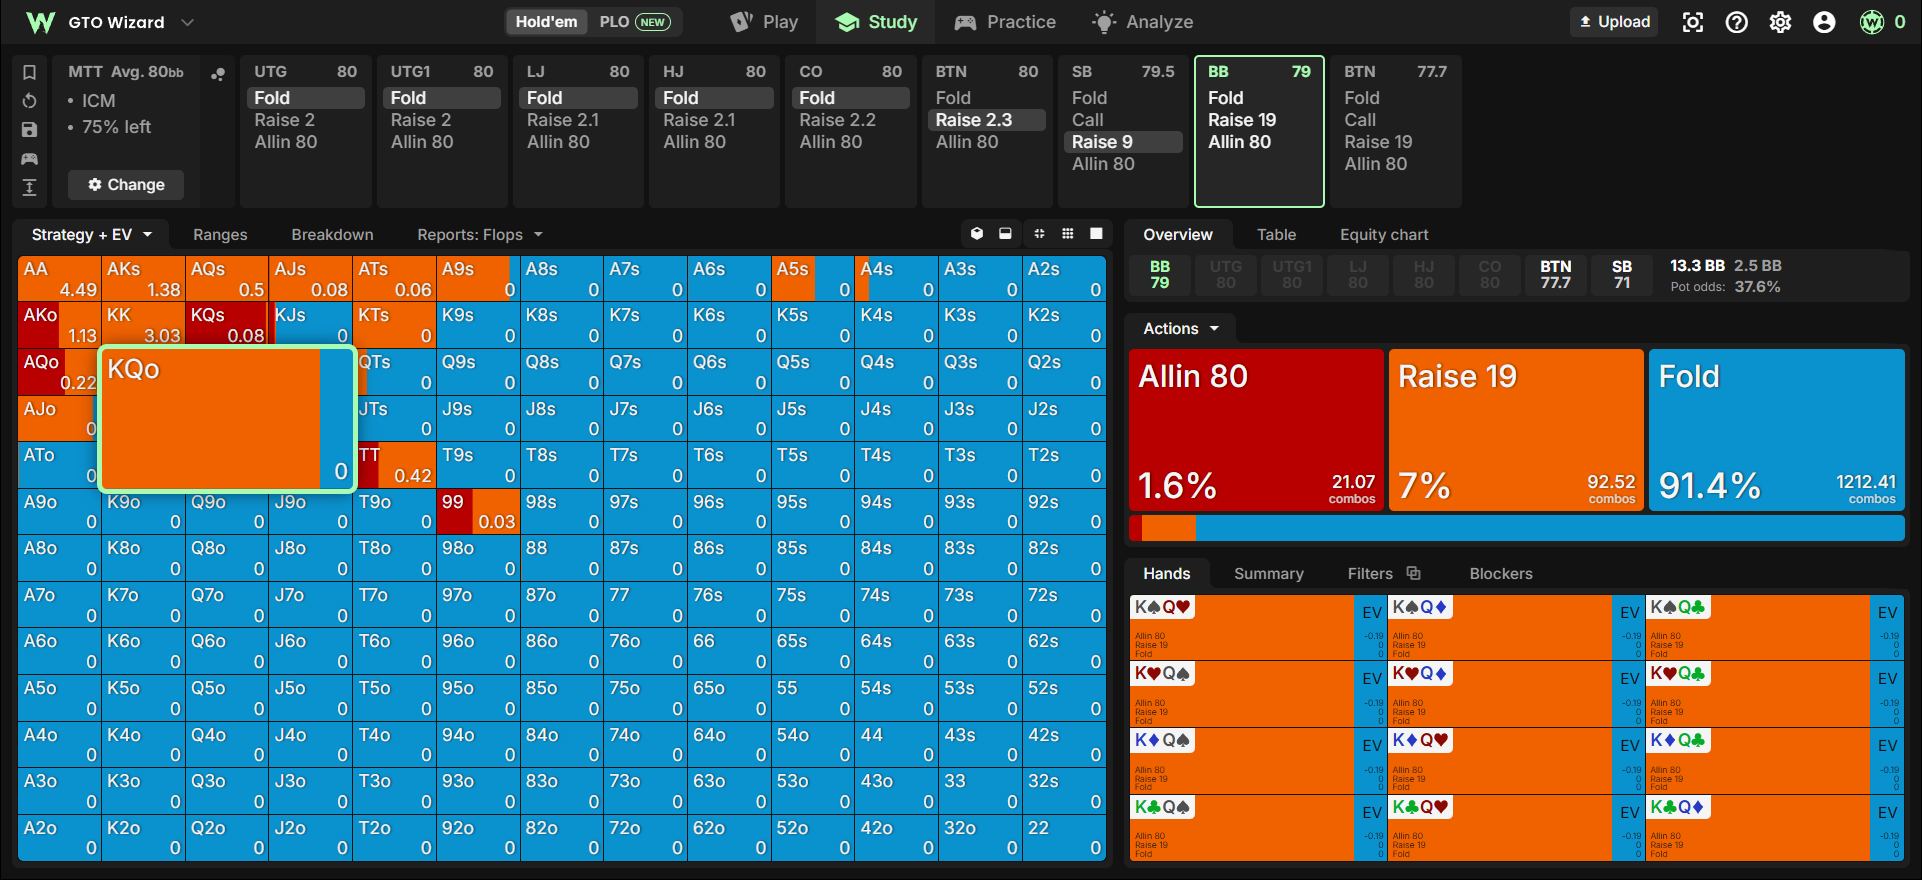Open the help question mark icon

pos(1737,22)
